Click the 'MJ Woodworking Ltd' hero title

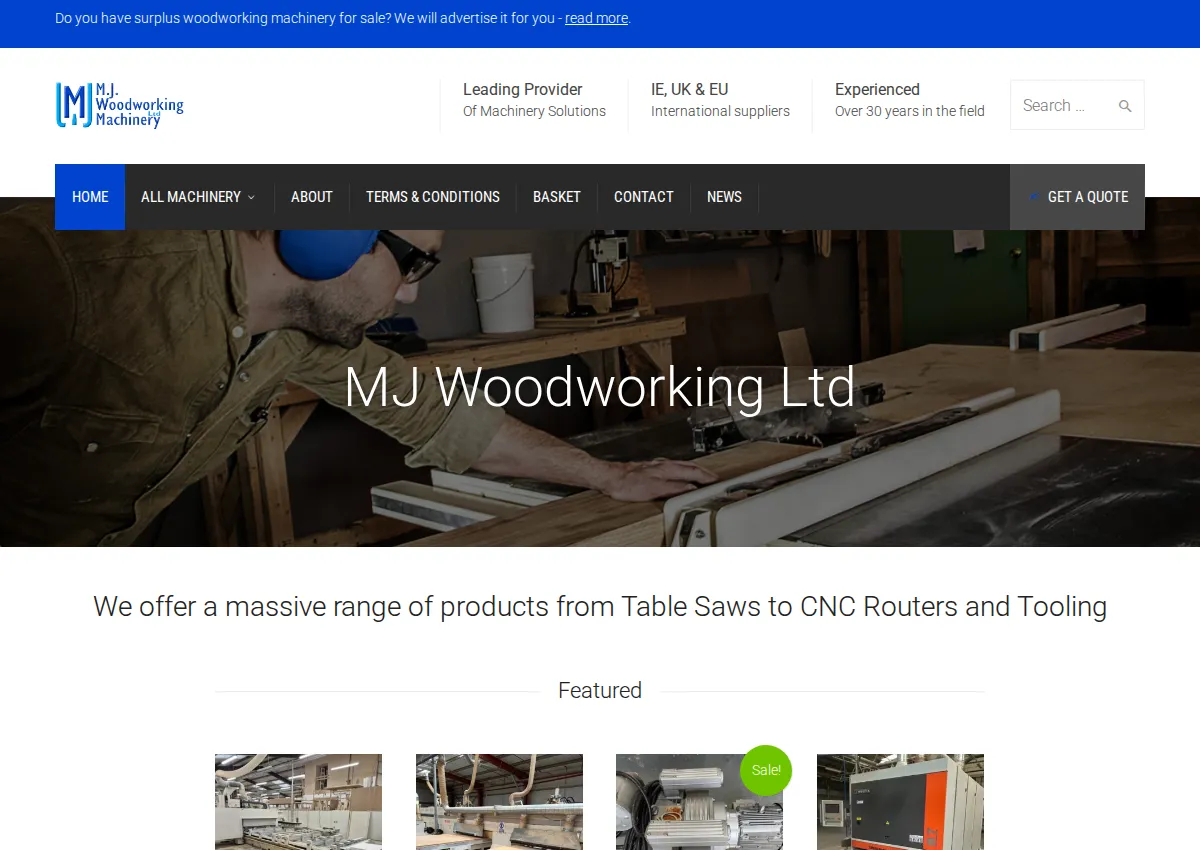tap(600, 387)
